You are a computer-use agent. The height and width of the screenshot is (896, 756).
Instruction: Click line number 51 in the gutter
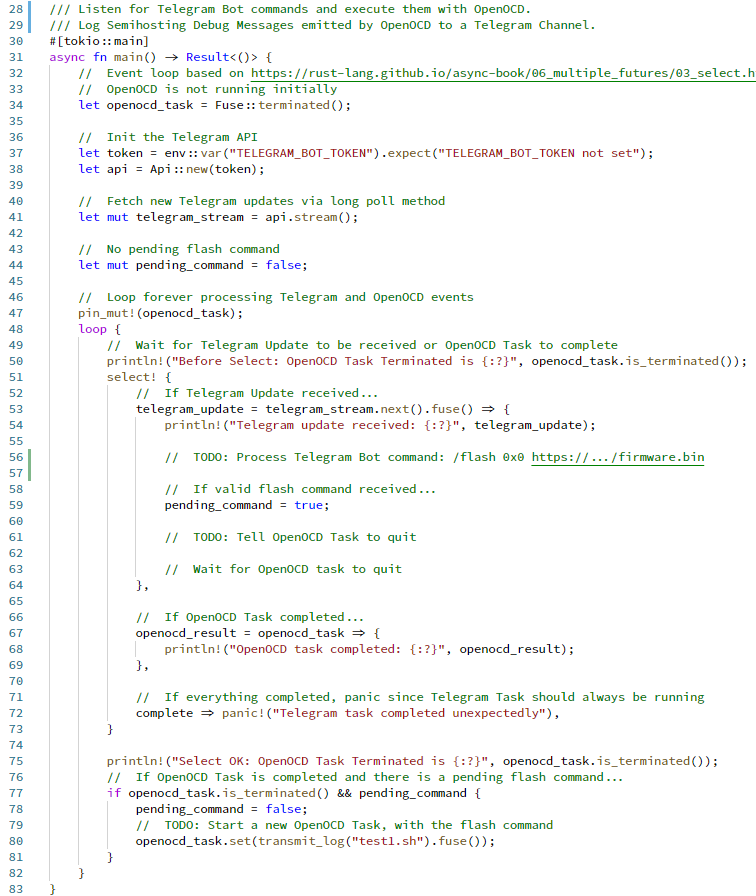coord(16,377)
